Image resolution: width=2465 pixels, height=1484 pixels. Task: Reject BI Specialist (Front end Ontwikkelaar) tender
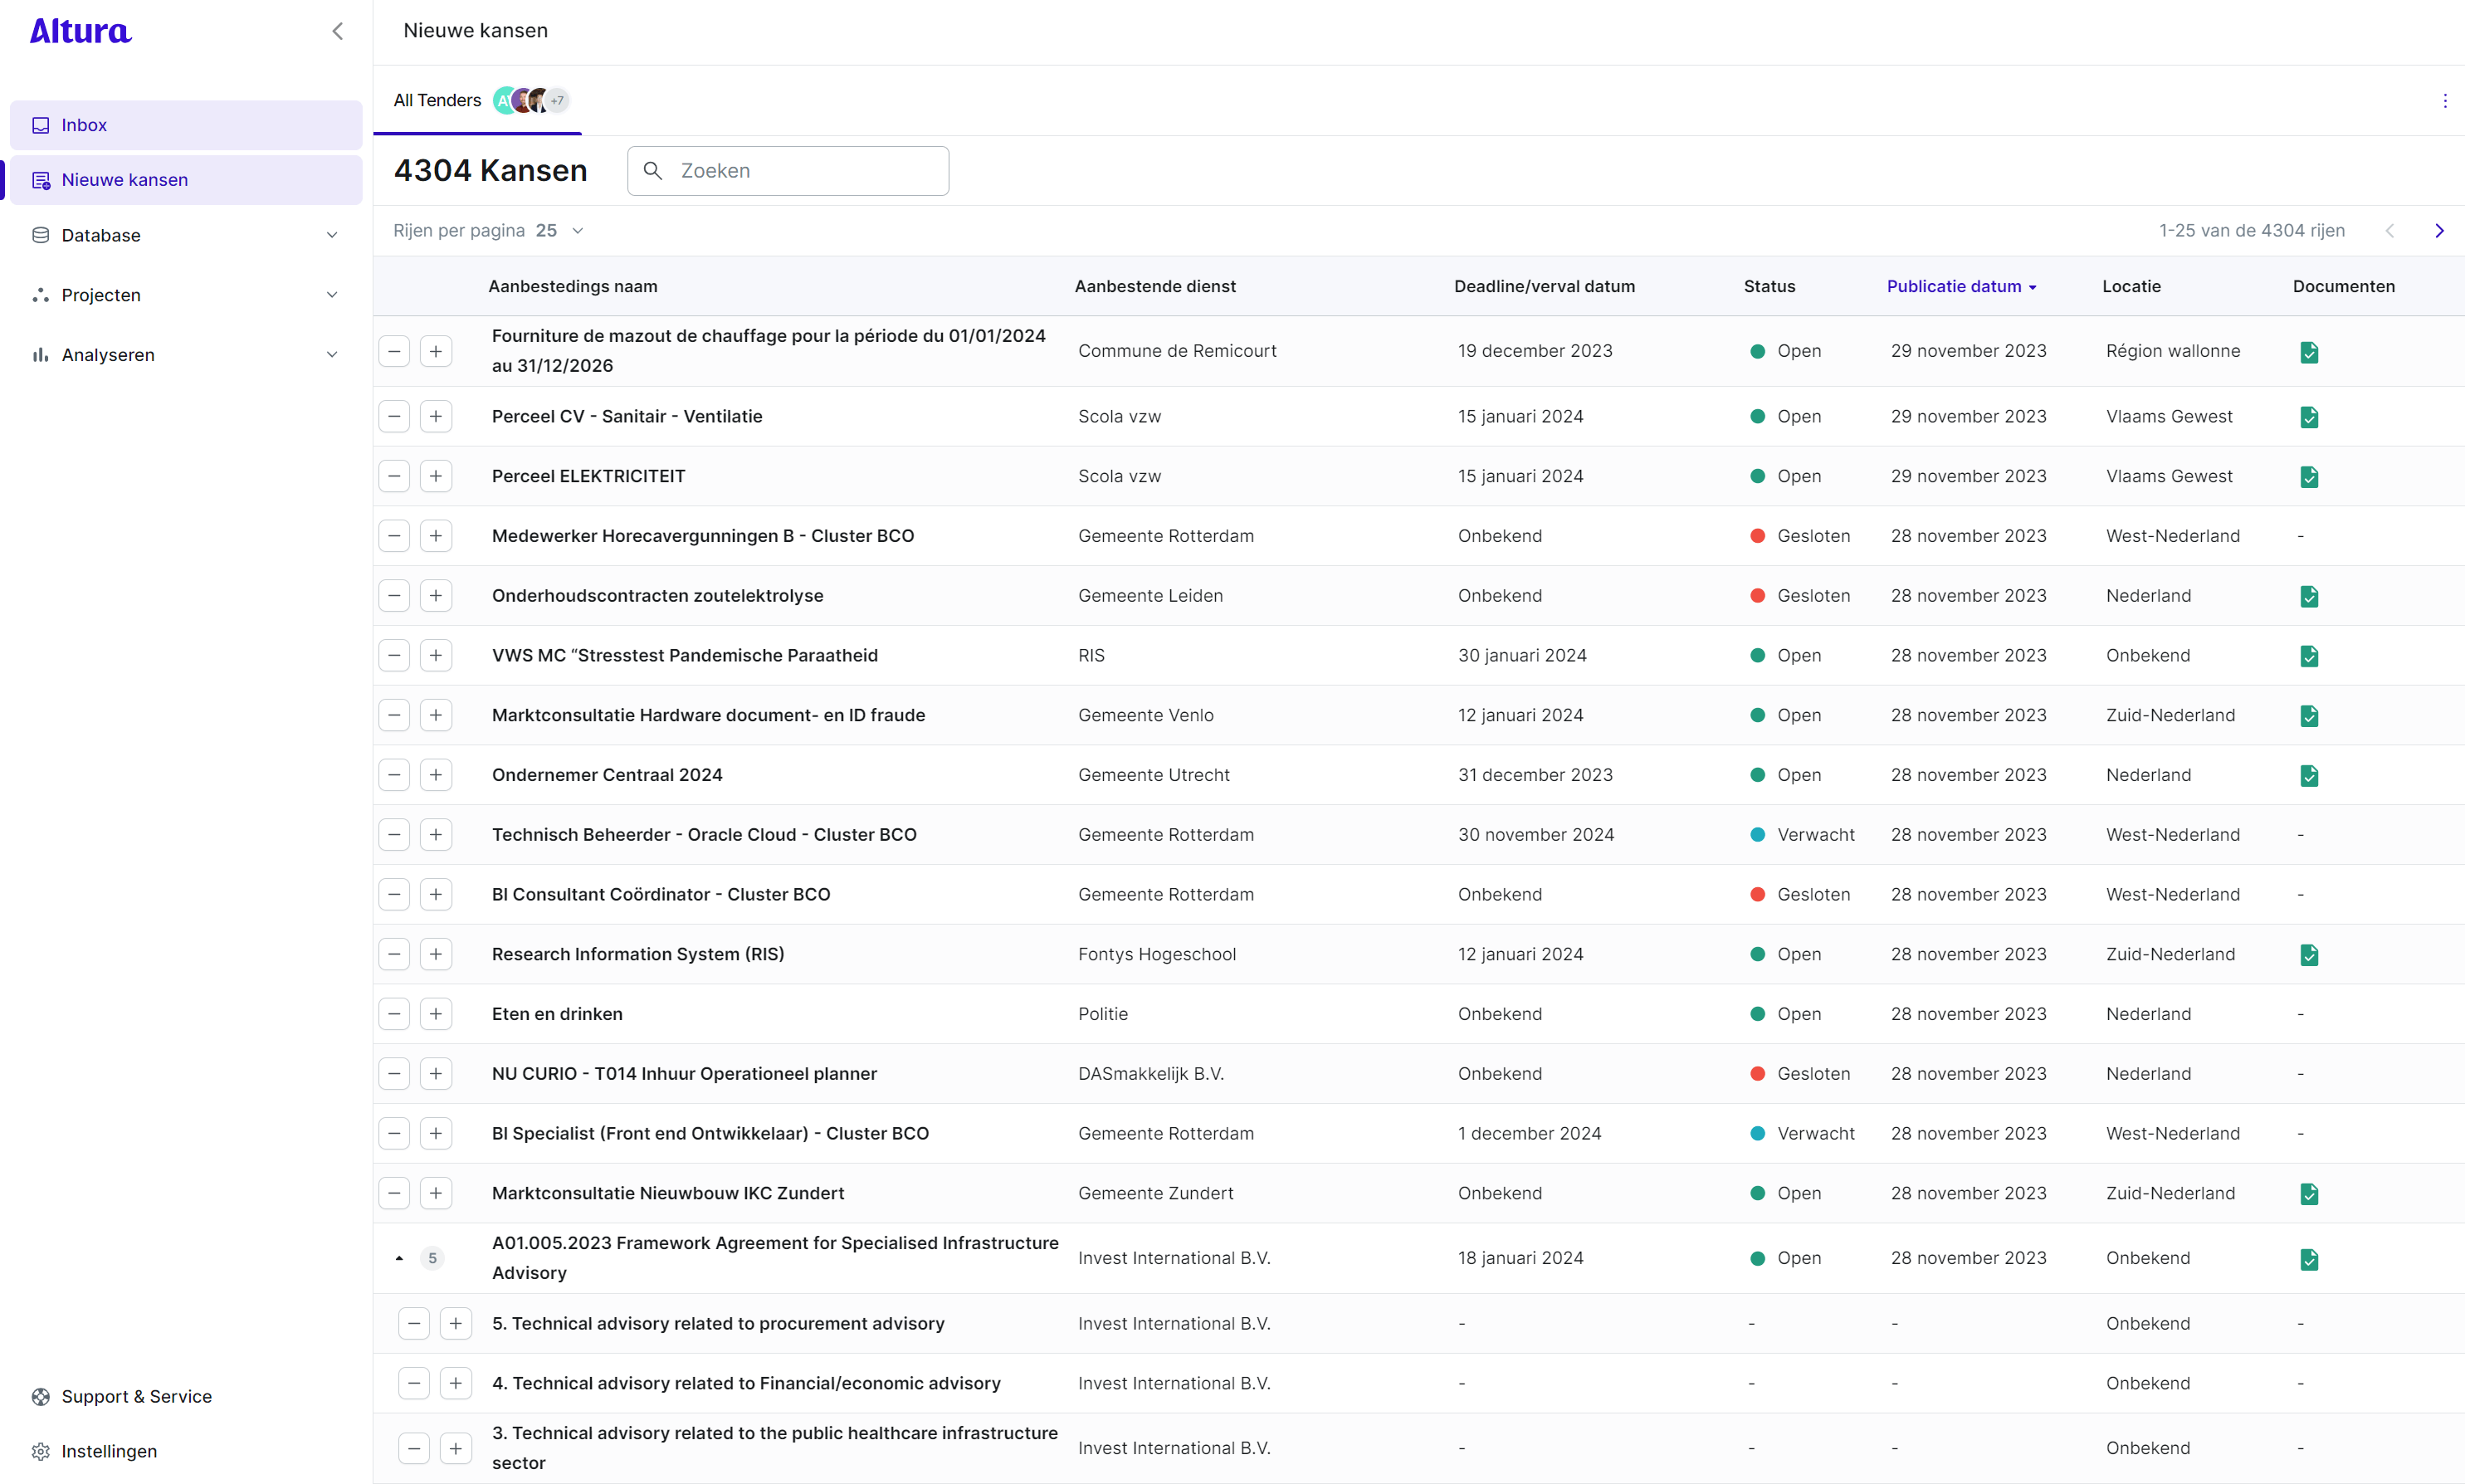[394, 1134]
